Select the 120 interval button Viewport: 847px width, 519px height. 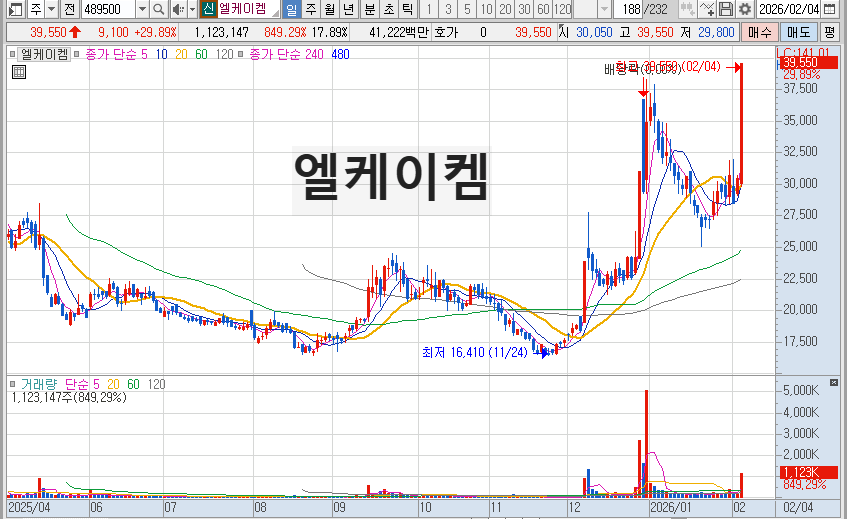562,9
